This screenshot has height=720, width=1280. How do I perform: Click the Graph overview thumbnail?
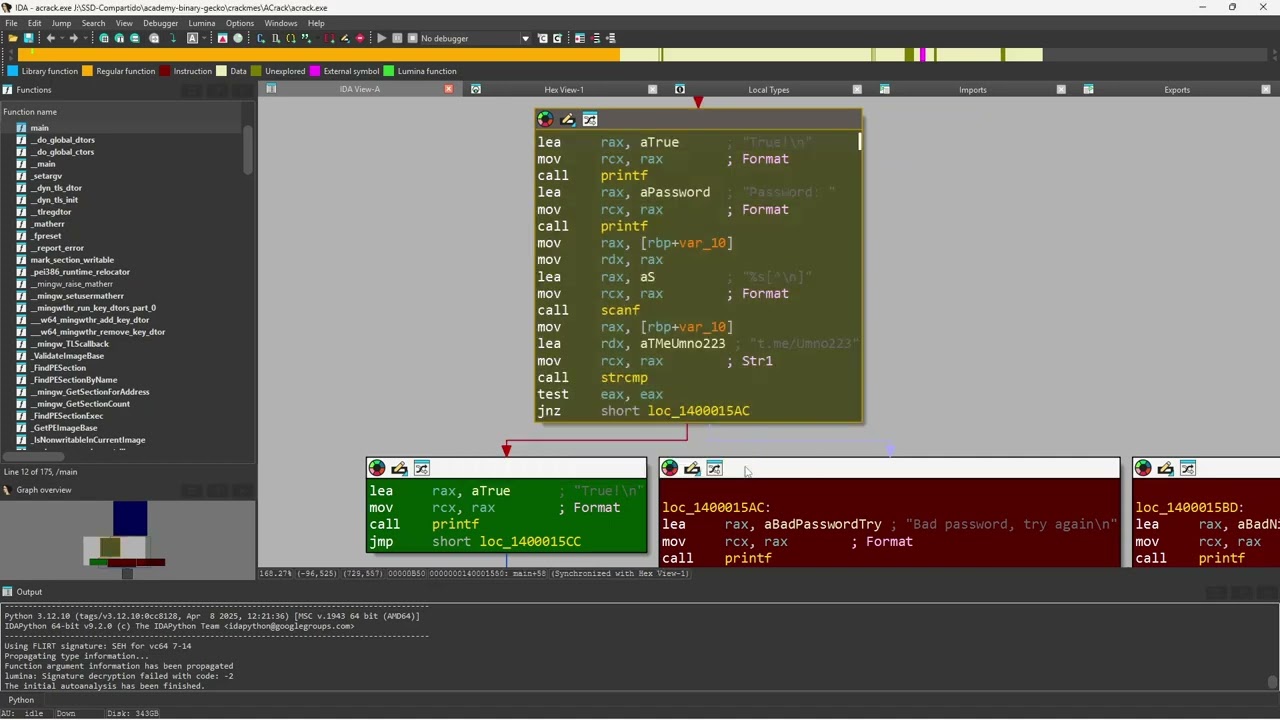(x=127, y=539)
